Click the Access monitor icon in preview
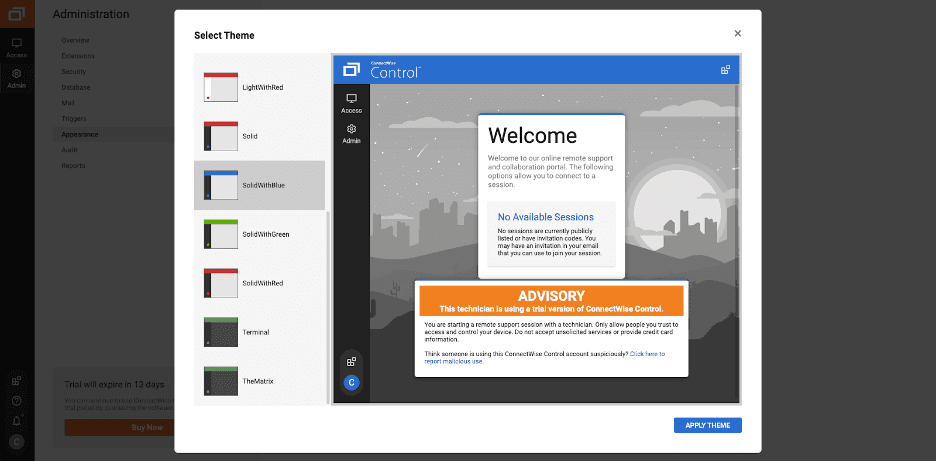Viewport: 936px width, 462px height. click(x=351, y=99)
